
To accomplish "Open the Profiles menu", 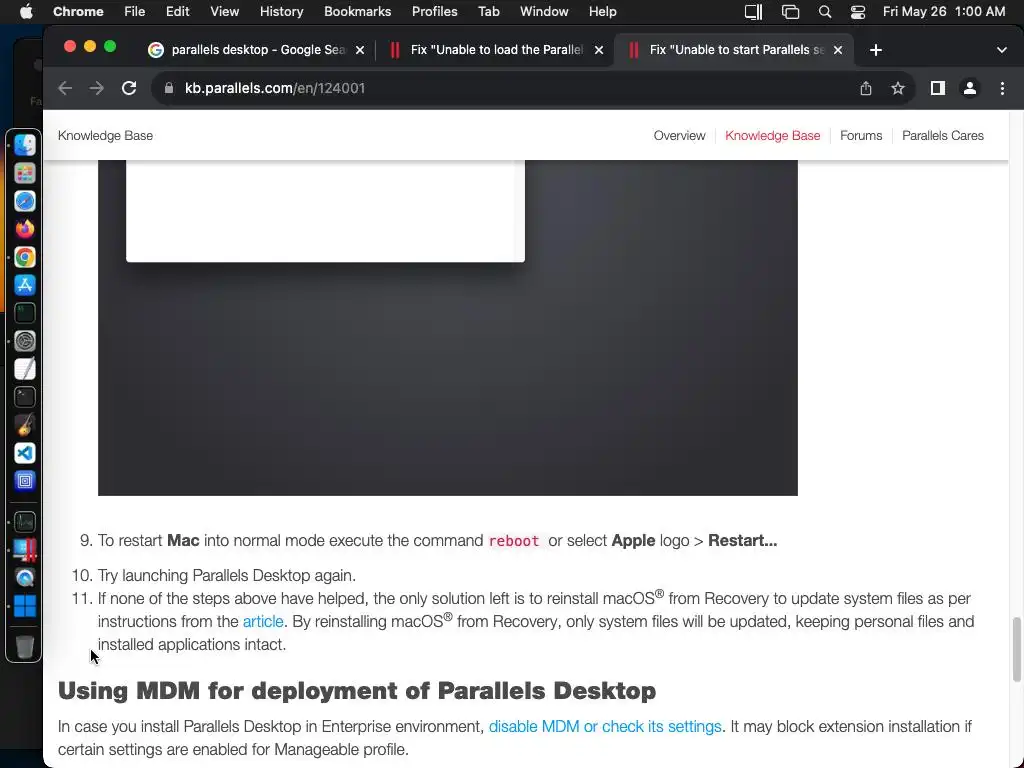I will coord(434,12).
